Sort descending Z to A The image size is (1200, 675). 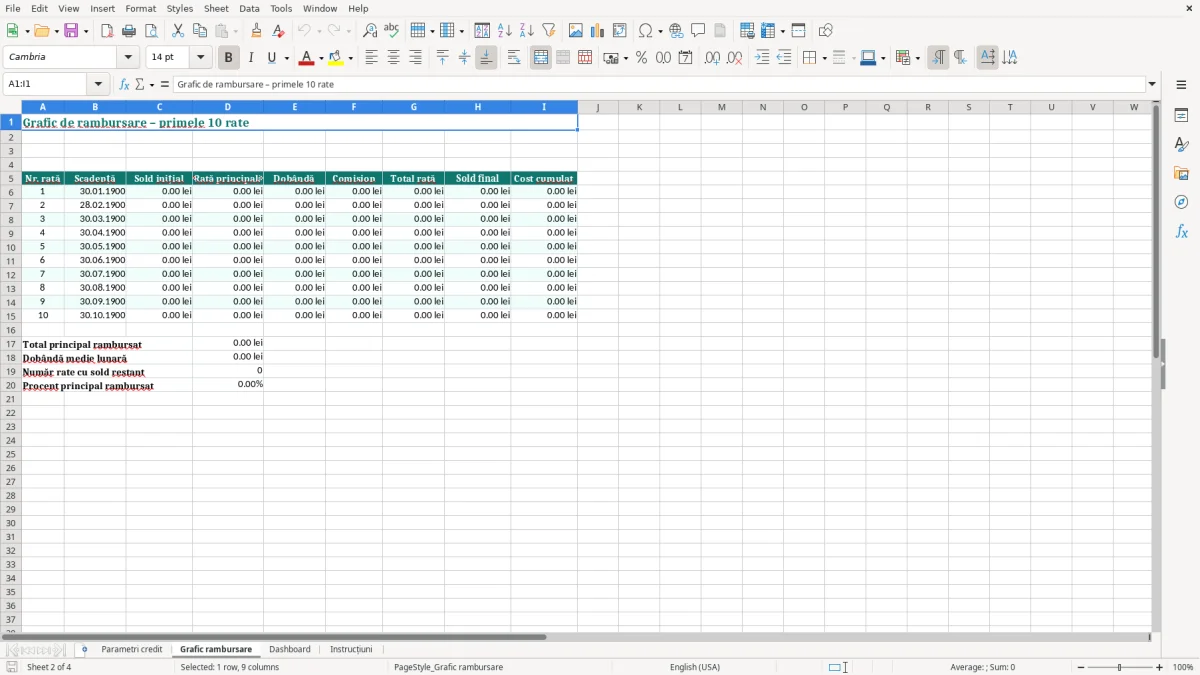(x=527, y=31)
